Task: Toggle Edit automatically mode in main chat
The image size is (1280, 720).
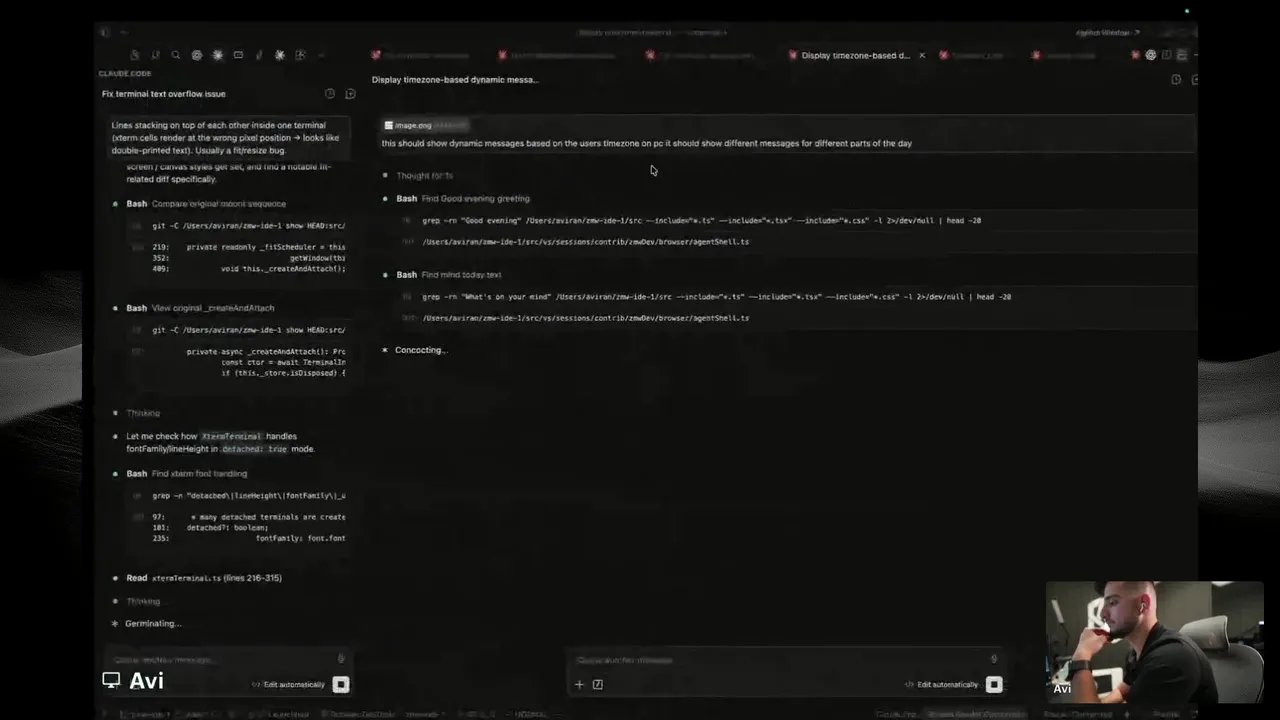Action: [941, 685]
